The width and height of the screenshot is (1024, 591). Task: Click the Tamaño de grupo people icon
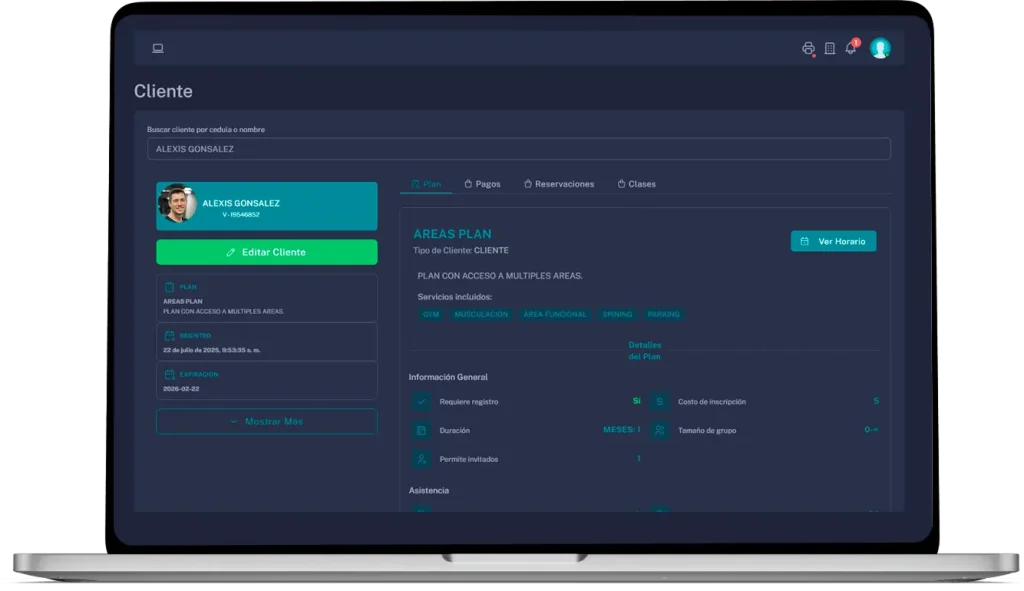point(659,430)
